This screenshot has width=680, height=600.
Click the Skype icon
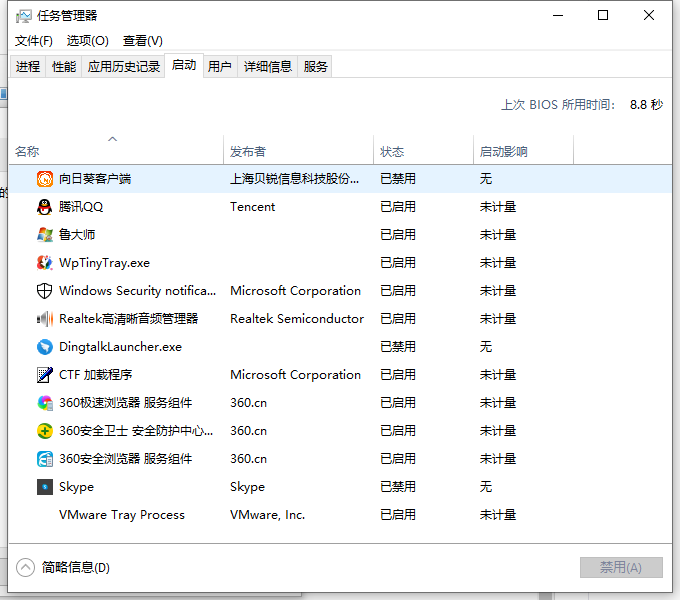(x=45, y=487)
